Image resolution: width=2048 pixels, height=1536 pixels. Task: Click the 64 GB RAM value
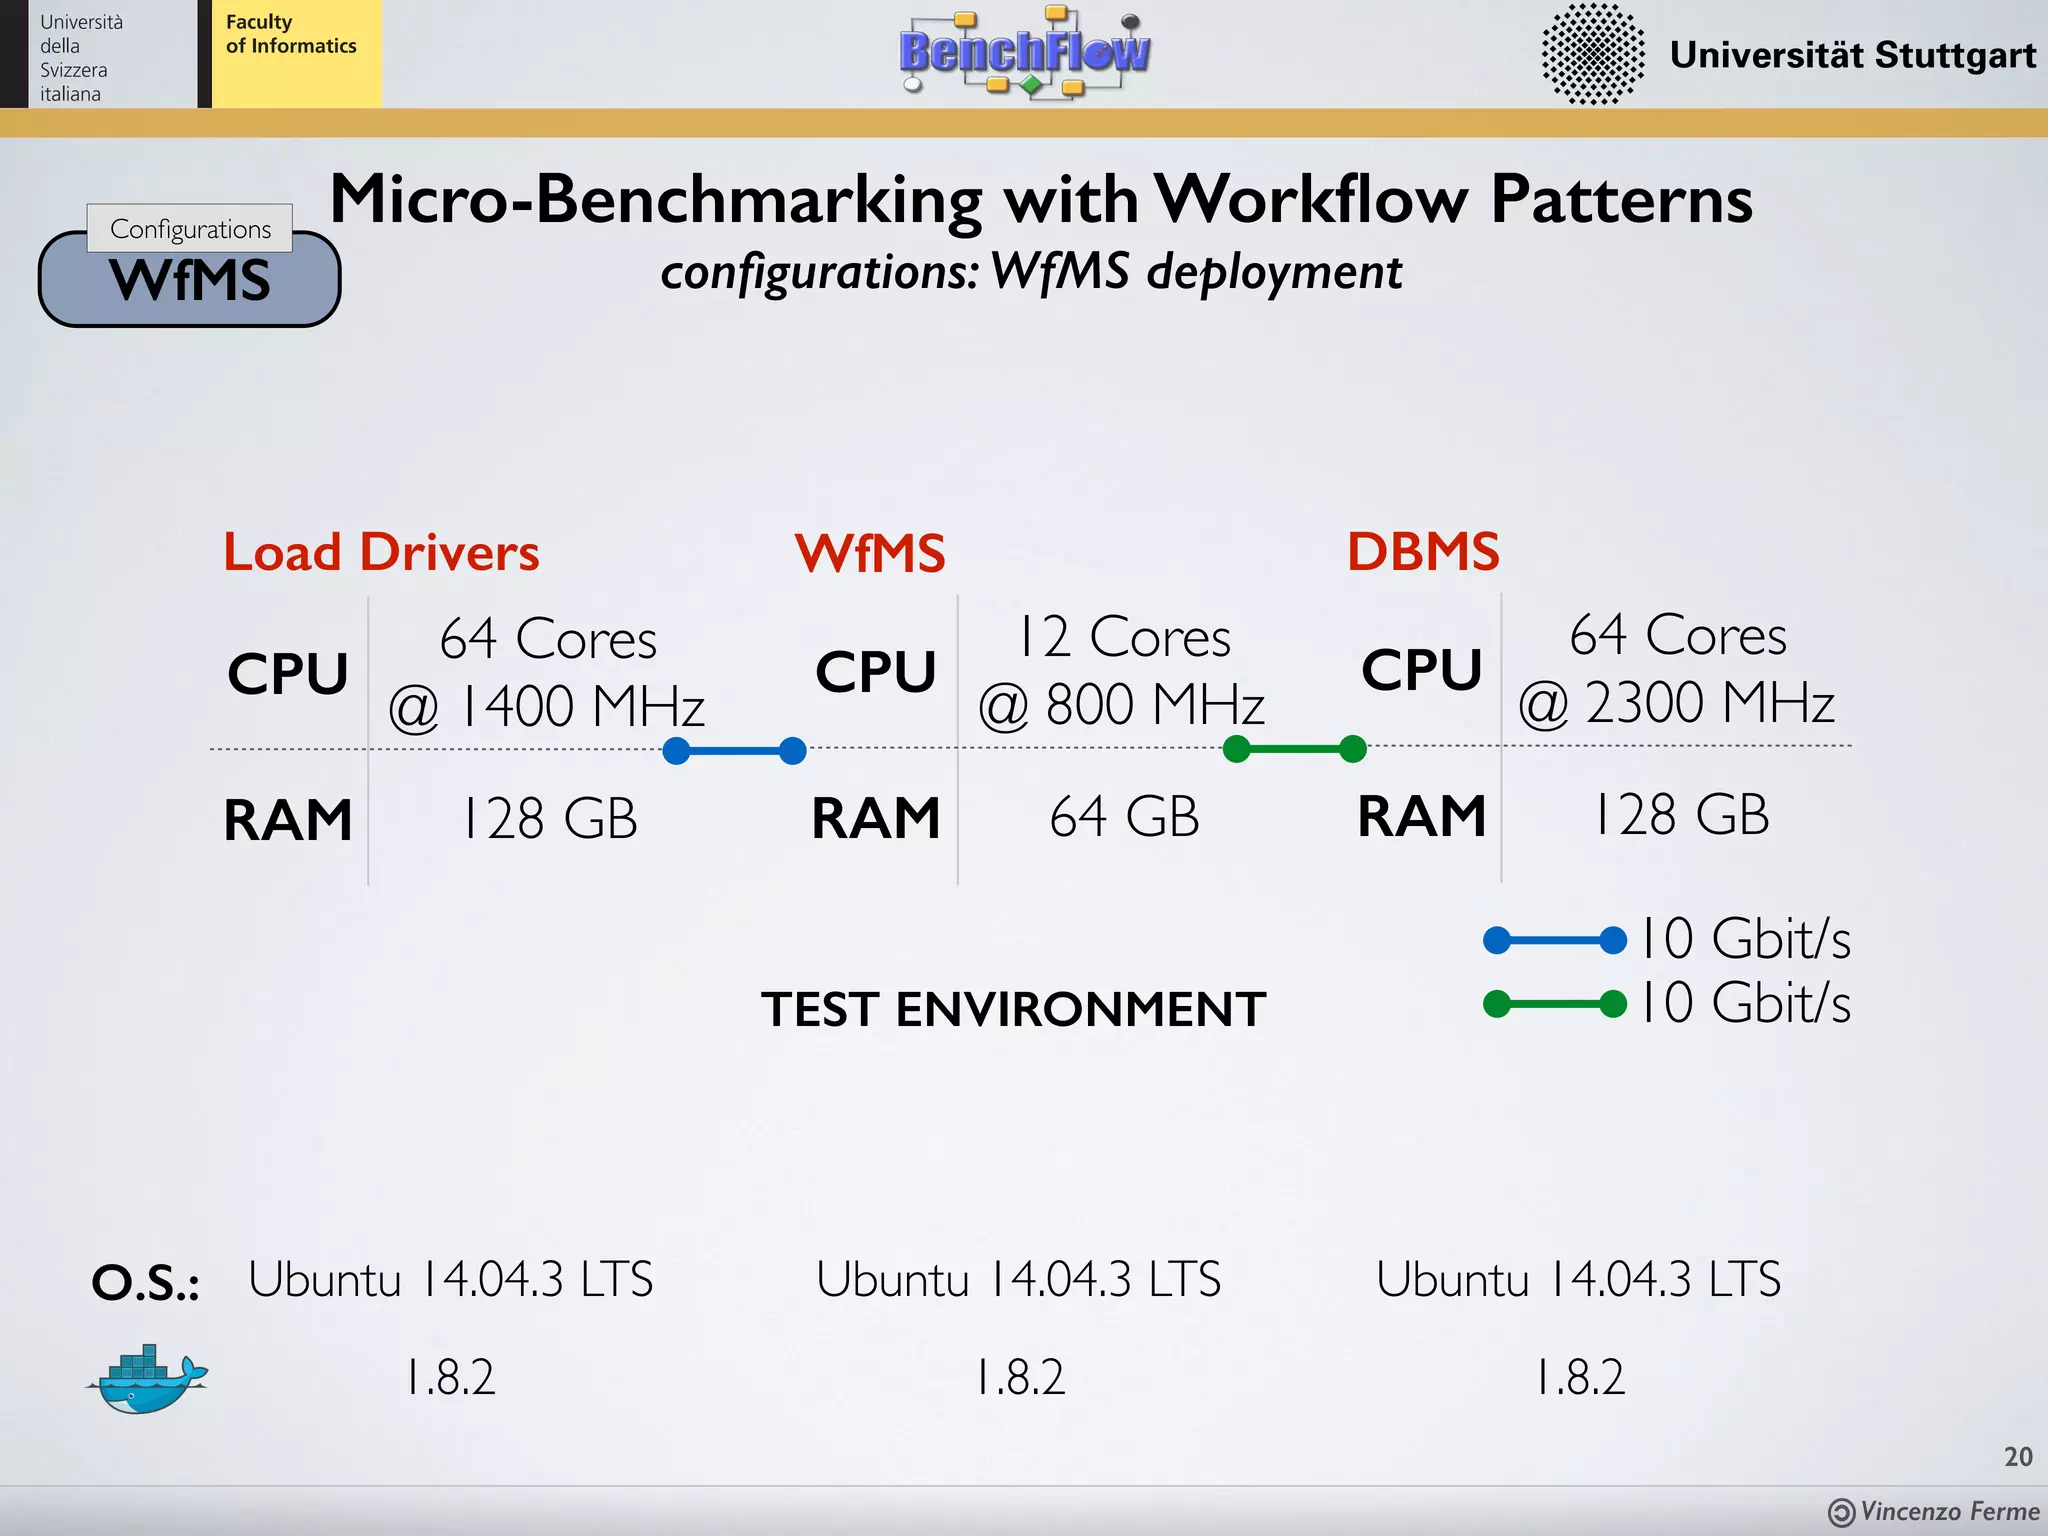1124,816
